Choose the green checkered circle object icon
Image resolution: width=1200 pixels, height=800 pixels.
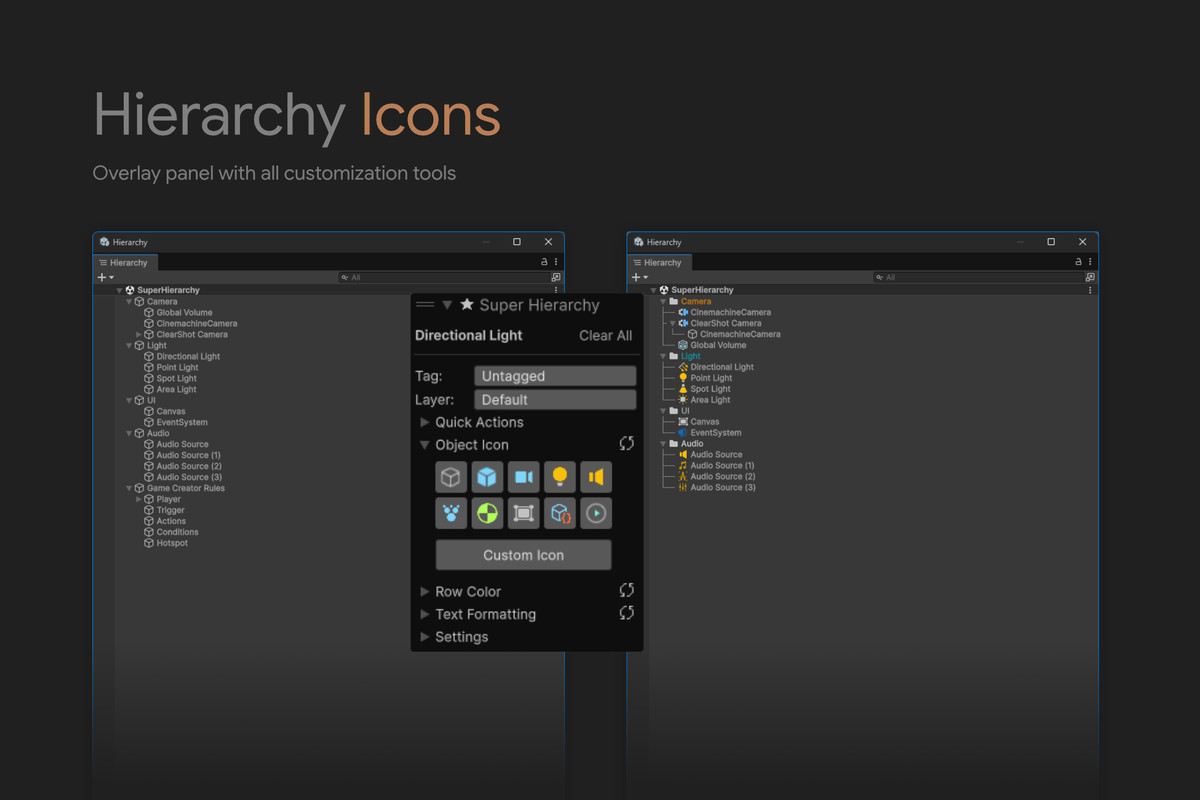tap(487, 513)
